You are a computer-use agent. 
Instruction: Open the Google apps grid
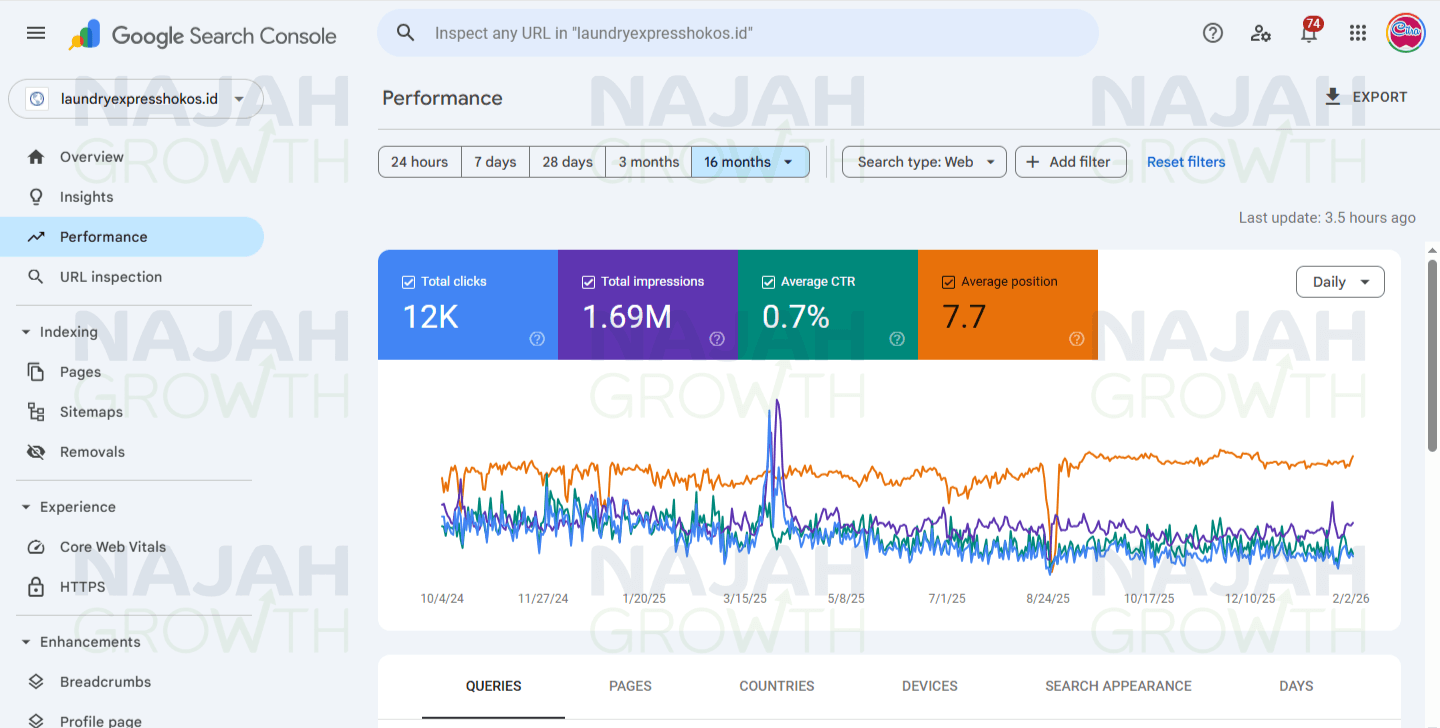click(1357, 33)
